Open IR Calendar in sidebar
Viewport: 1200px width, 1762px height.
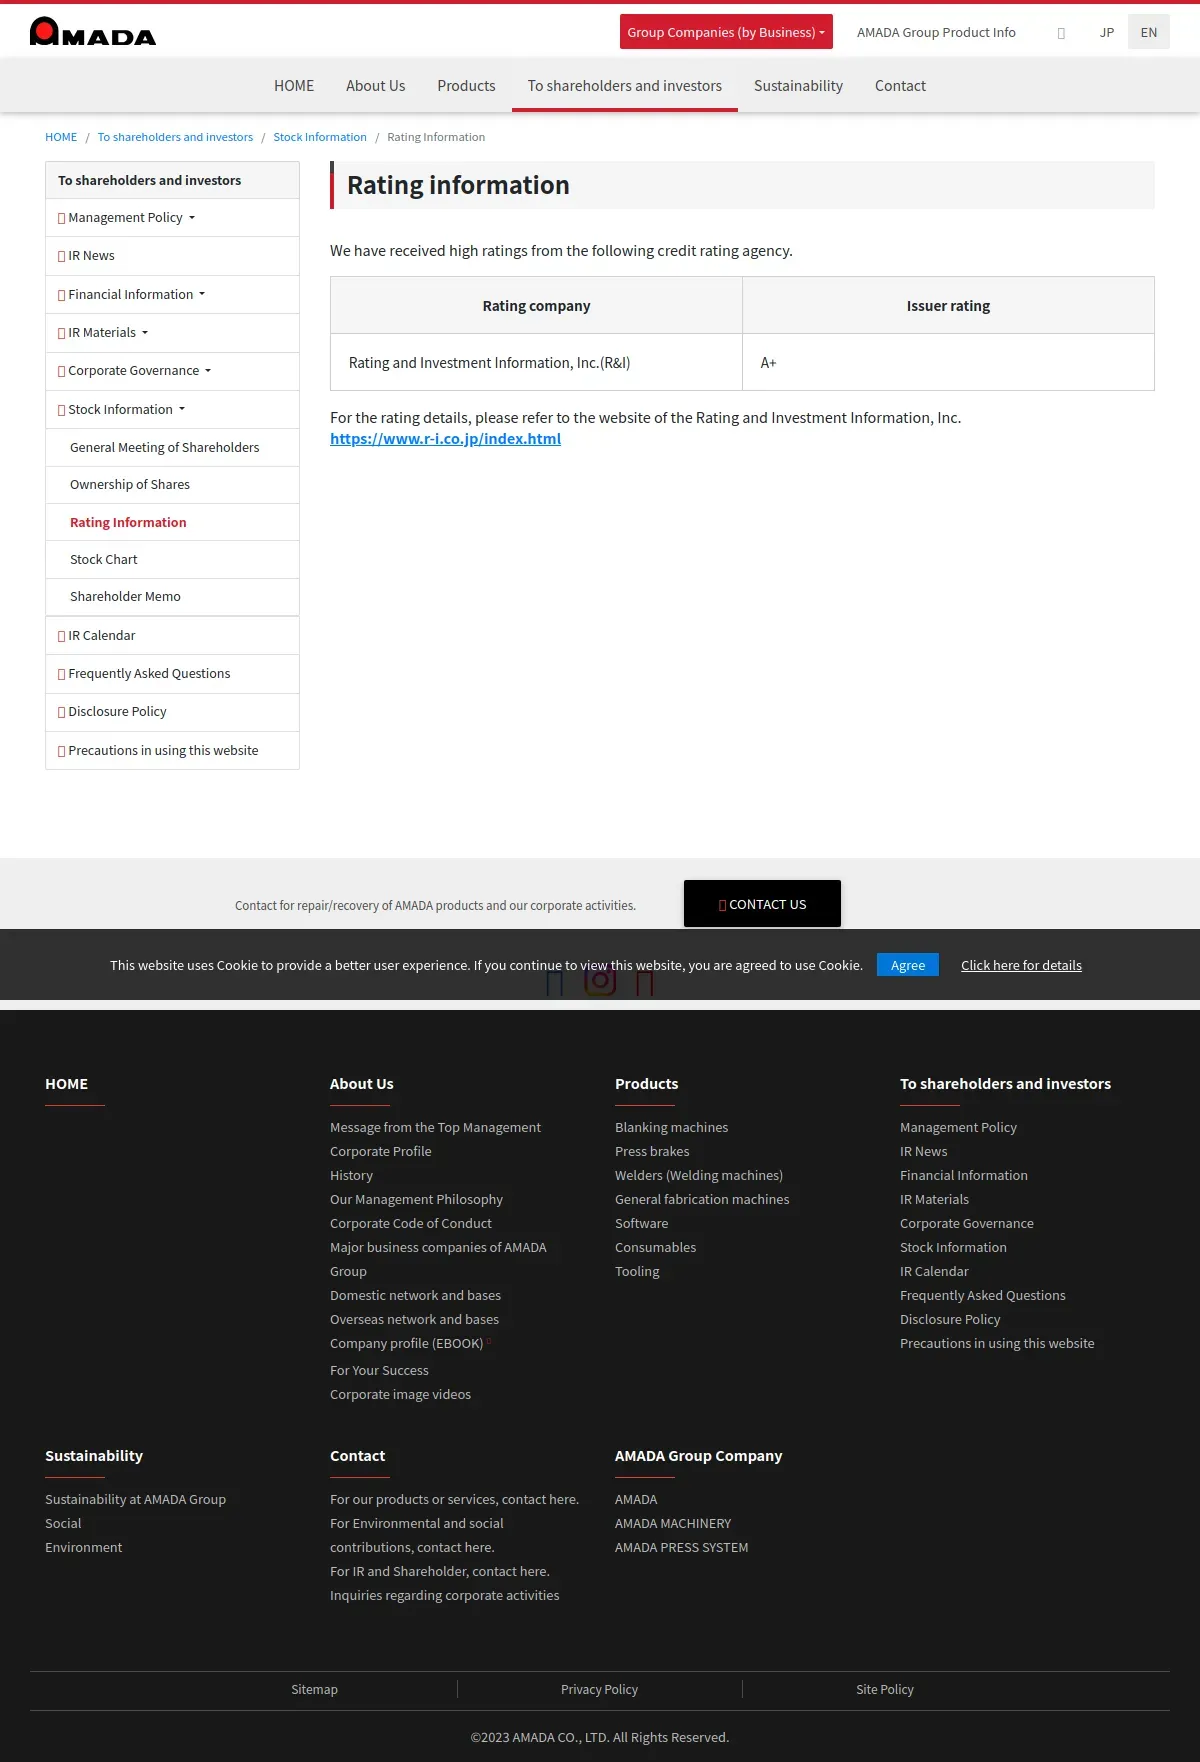pyautogui.click(x=172, y=636)
